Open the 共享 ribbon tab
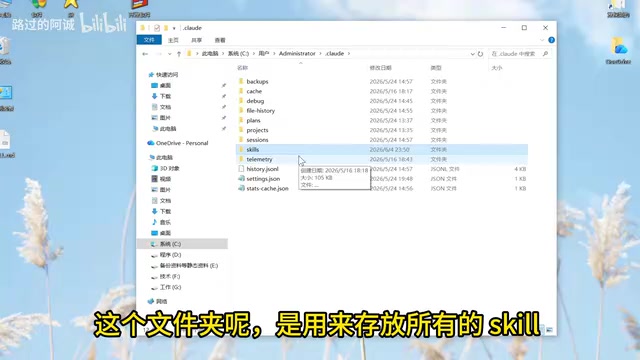Viewport: 640px width, 360px height. [x=196, y=40]
